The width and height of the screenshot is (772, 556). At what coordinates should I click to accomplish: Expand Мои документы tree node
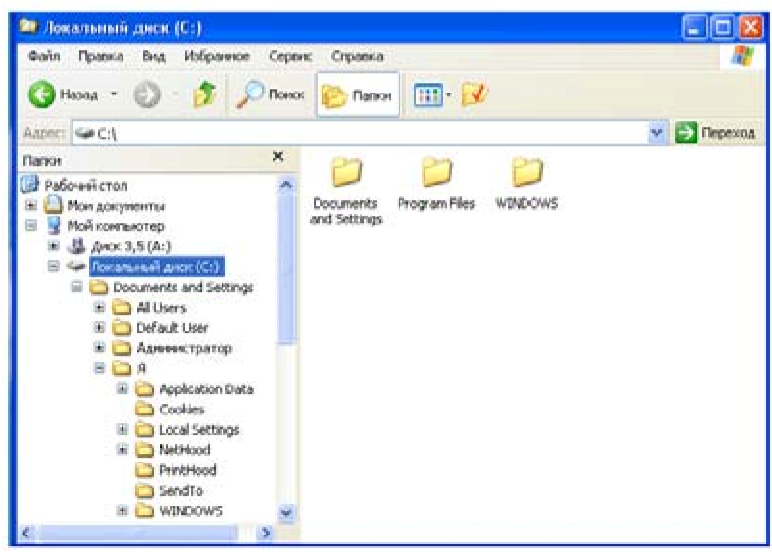[31, 205]
